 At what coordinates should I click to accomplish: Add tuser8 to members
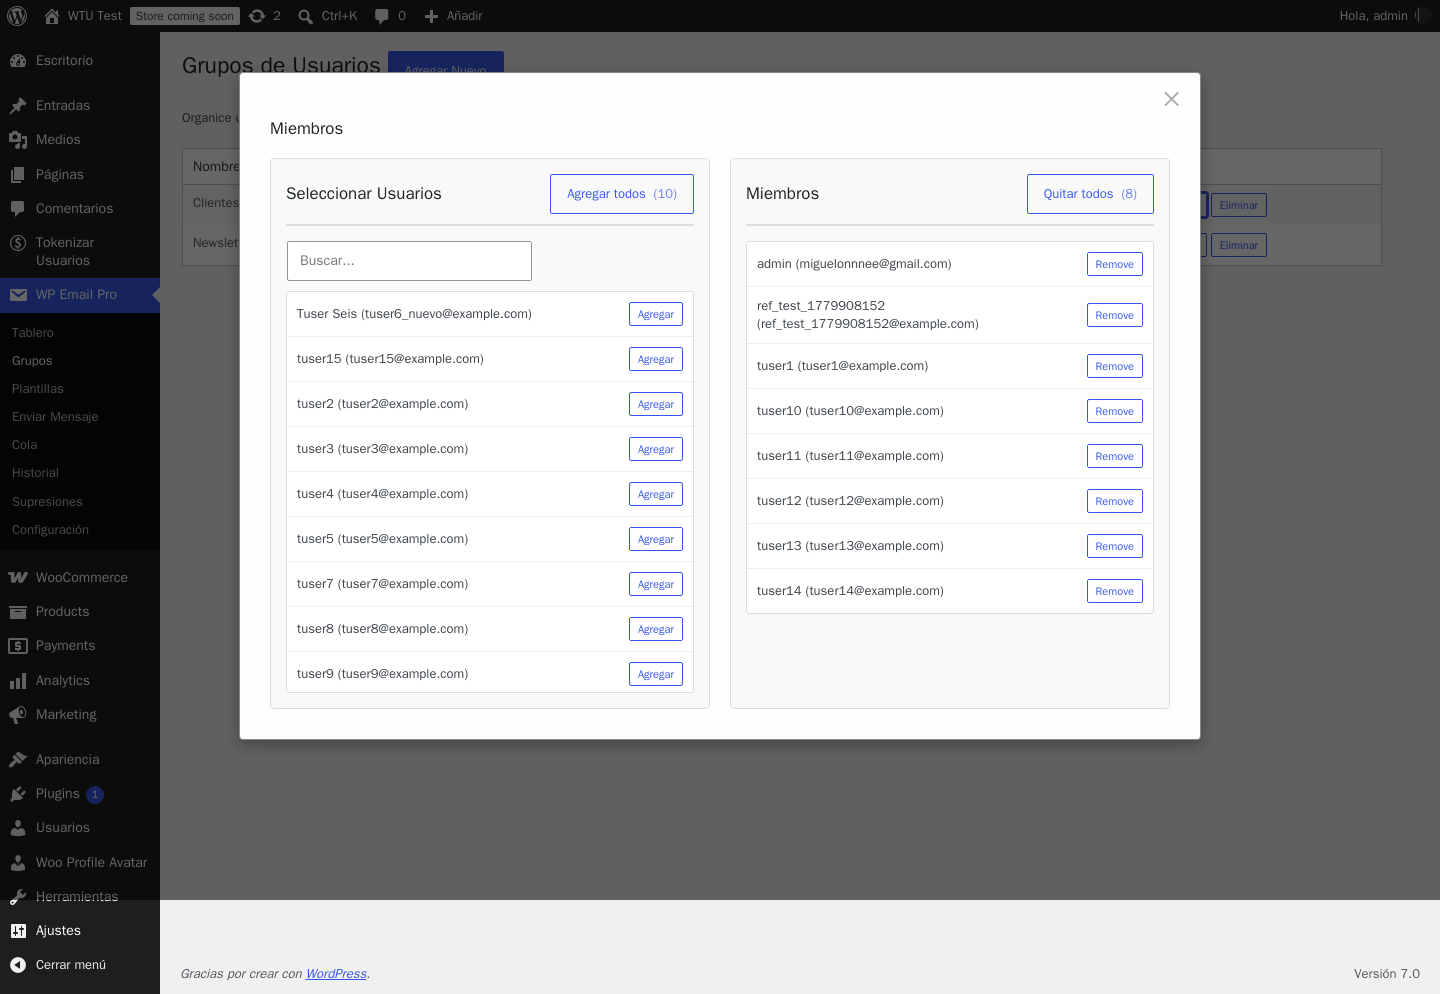(x=656, y=629)
